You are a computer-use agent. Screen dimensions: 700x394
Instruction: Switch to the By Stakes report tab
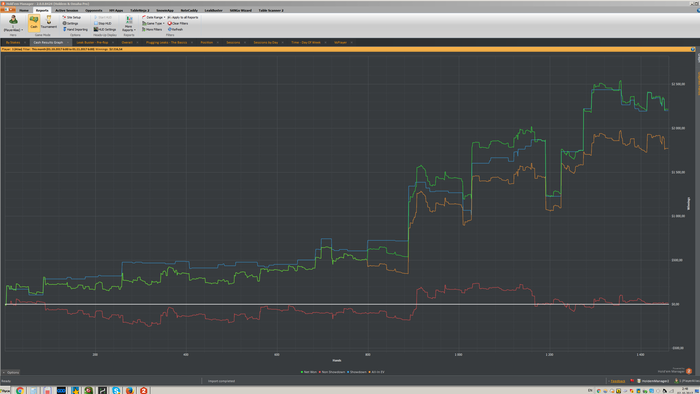pyautogui.click(x=13, y=42)
